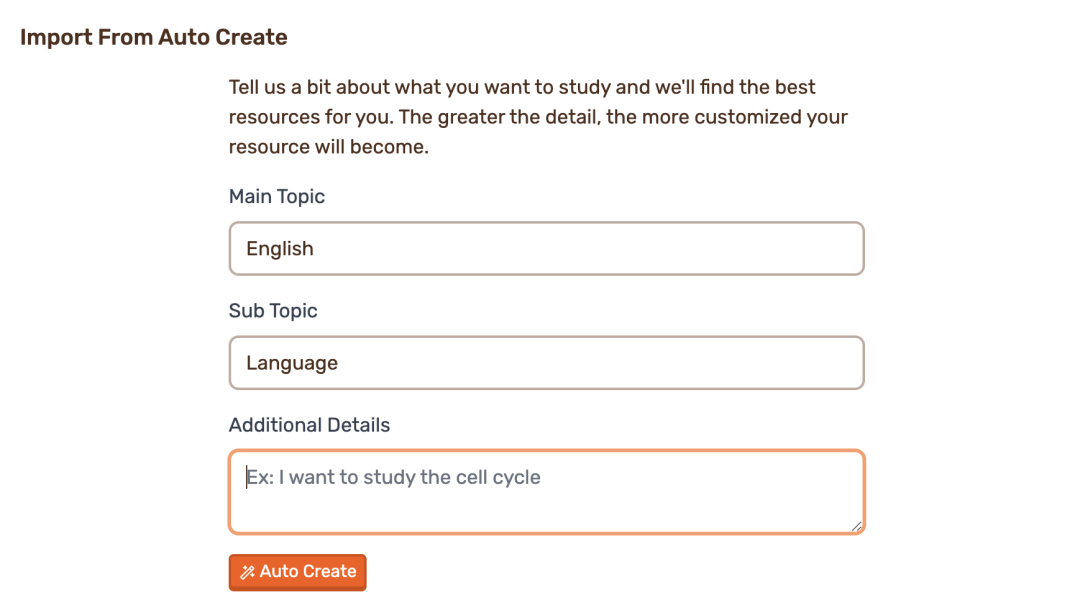This screenshot has width=1080, height=610.
Task: Click the word "Language" in Sub Topic
Action: (x=292, y=363)
